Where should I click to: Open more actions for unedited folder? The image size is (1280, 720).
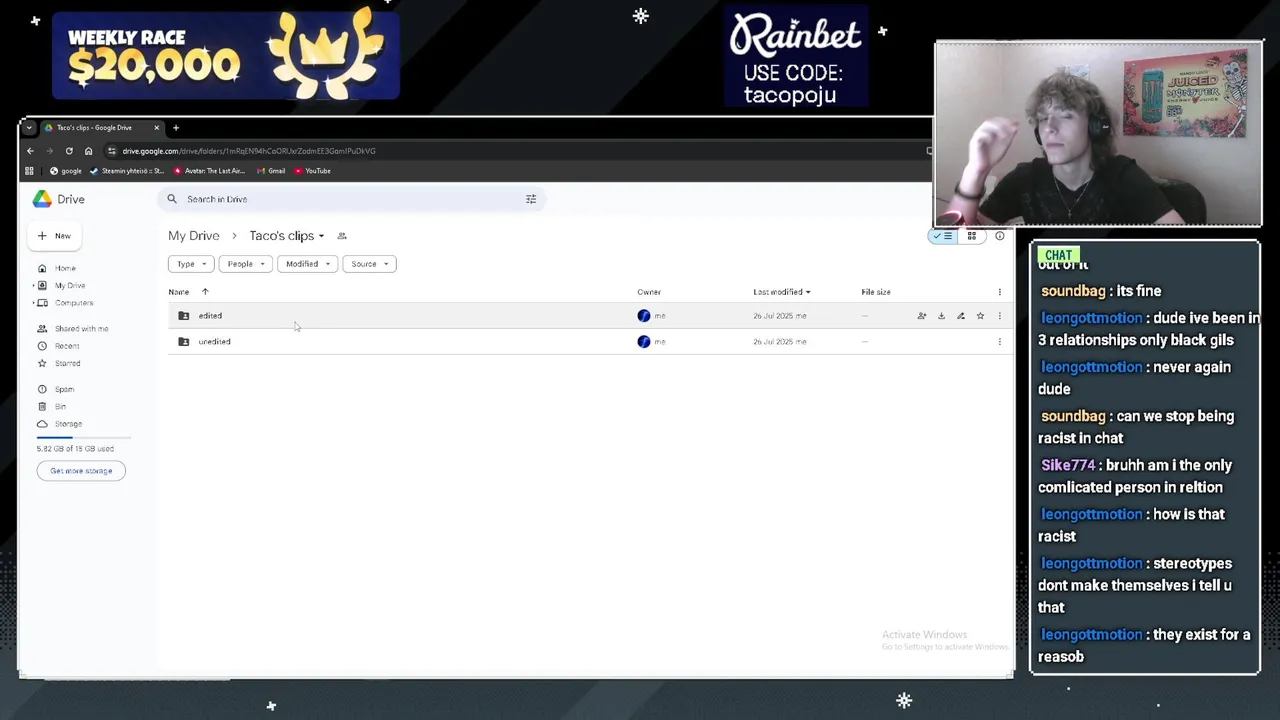point(999,342)
